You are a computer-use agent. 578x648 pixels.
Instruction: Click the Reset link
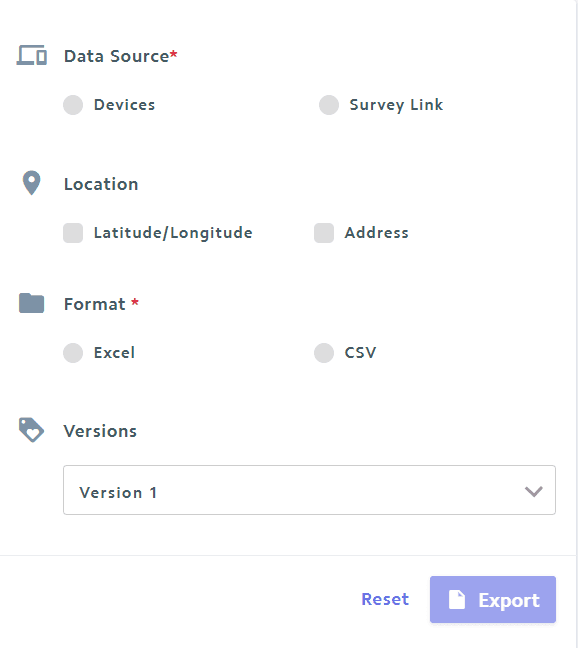tap(385, 599)
